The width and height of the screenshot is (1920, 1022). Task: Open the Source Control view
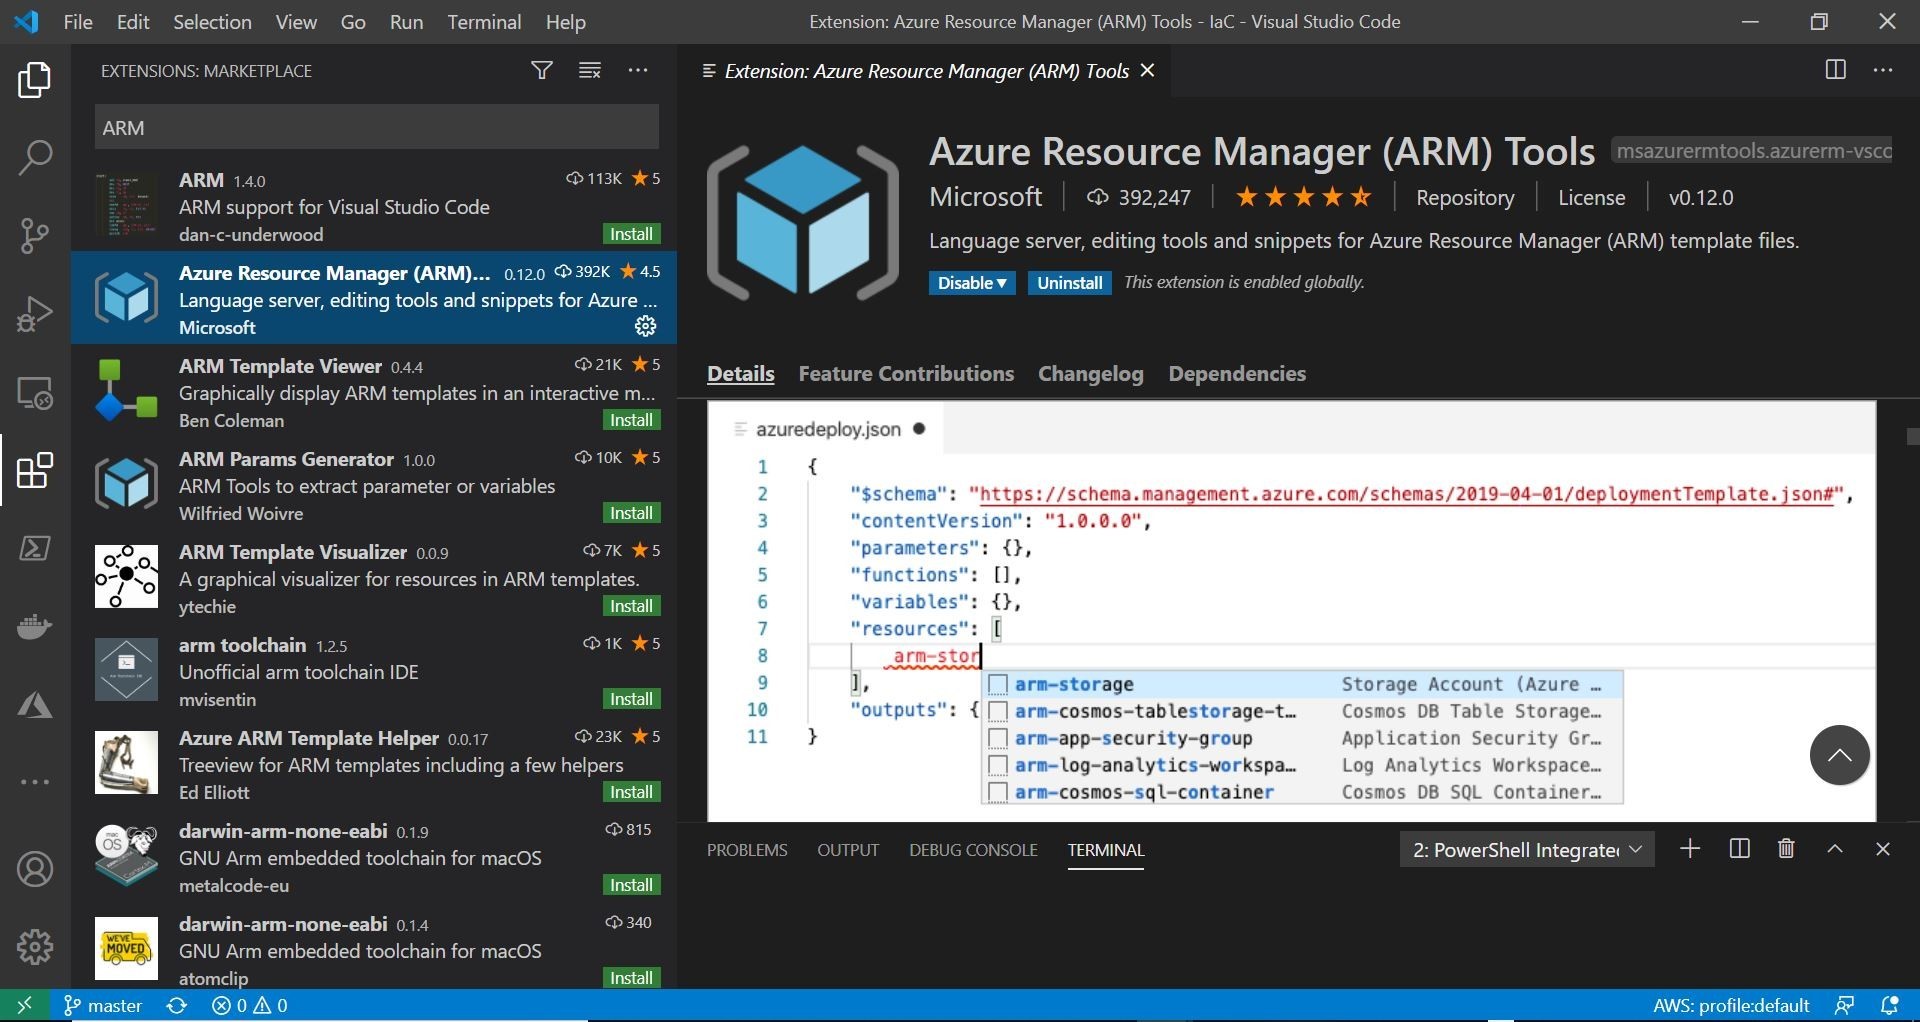point(35,236)
